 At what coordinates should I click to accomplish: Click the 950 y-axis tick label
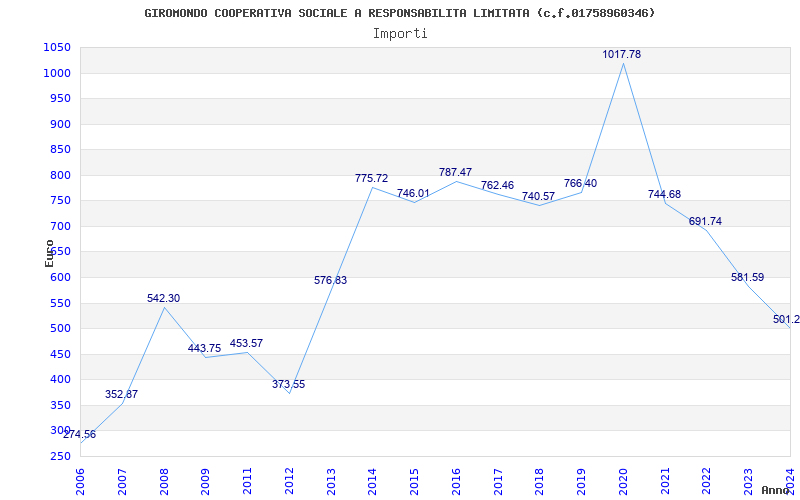point(61,98)
